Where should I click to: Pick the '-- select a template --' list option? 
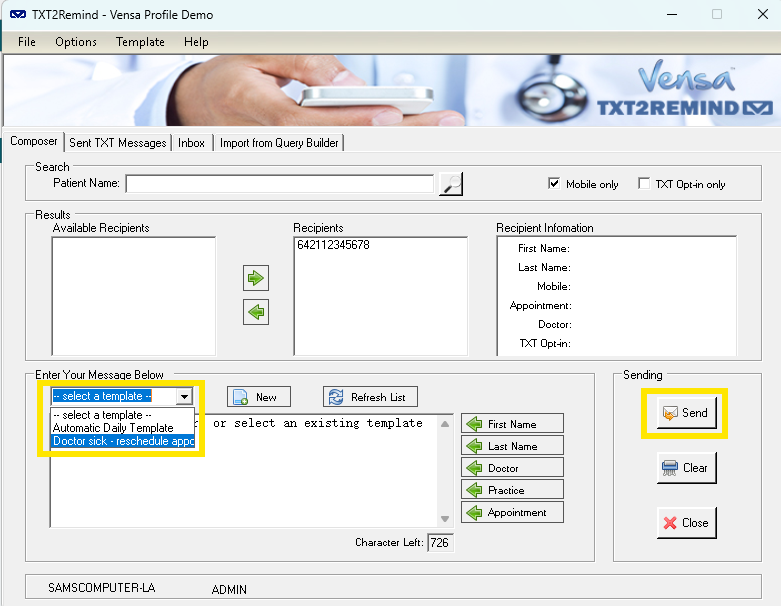(123, 415)
